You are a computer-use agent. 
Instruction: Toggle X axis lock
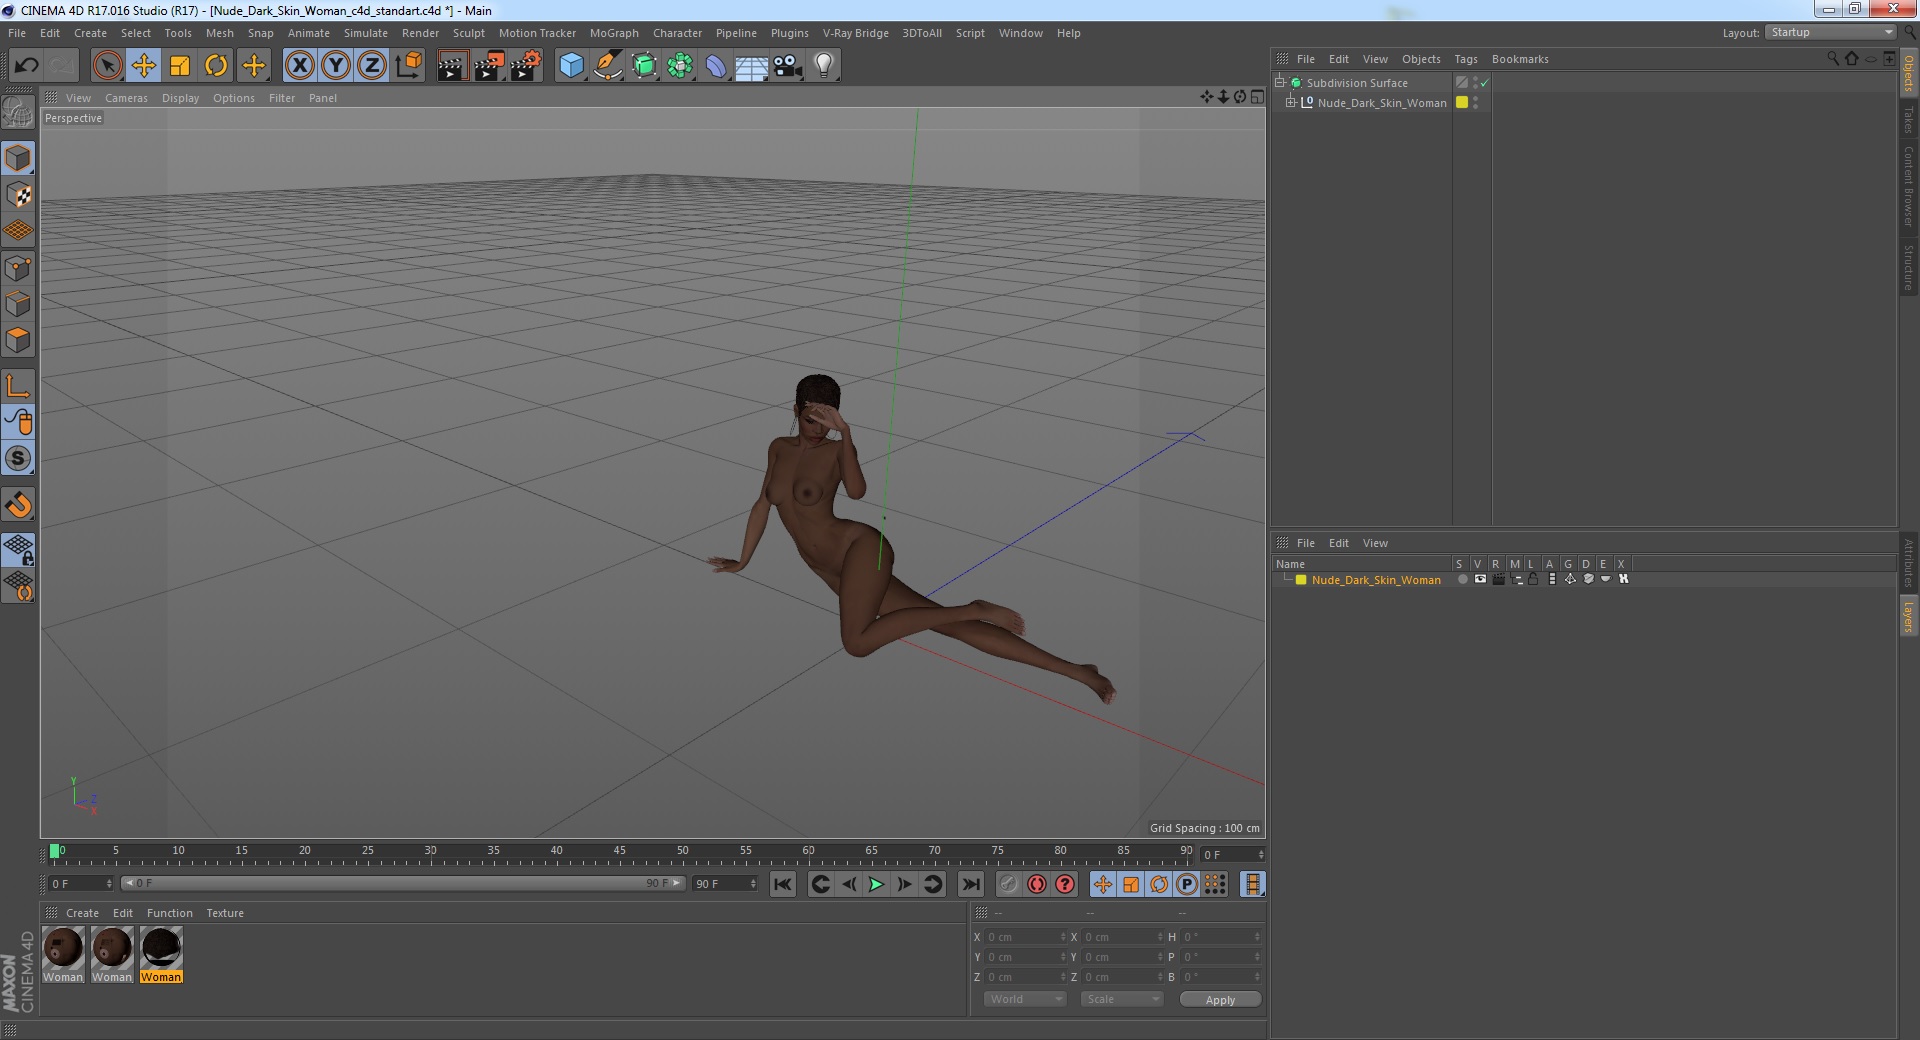[299, 66]
